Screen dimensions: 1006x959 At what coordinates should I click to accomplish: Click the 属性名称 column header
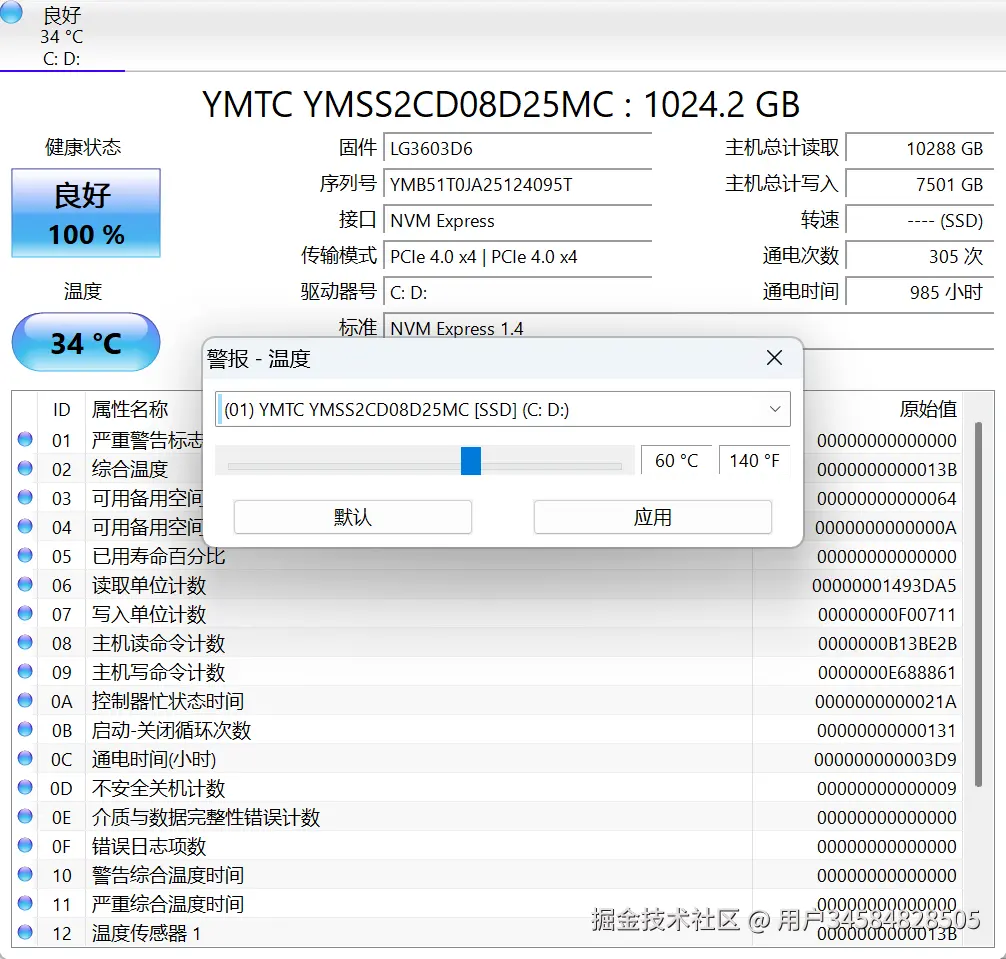[x=130, y=409]
